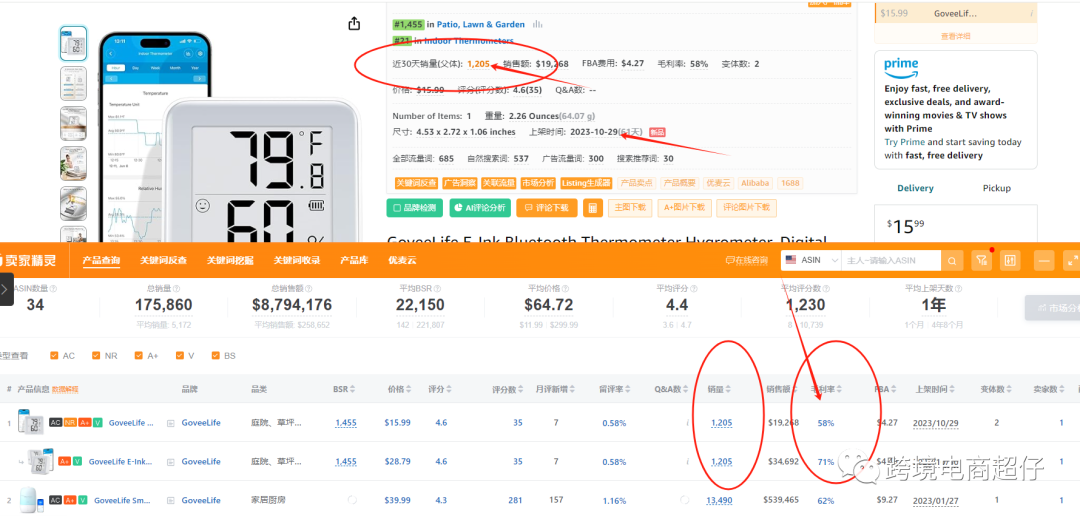
Task: Click the help icon next to 平均BSR
Action: coord(439,289)
